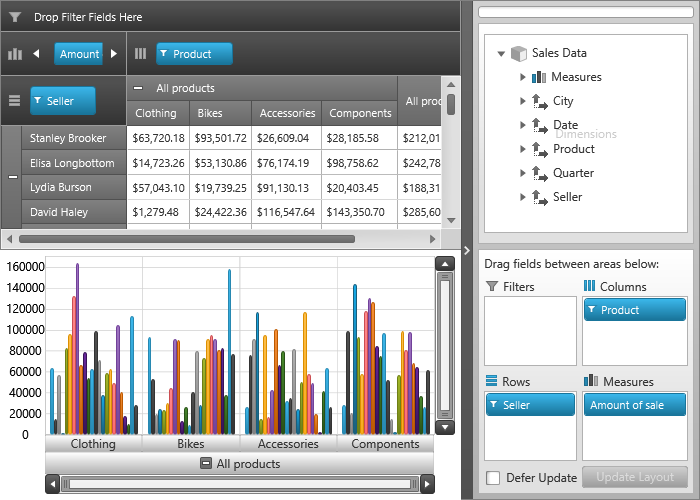Collapse the seller rows group
The height and width of the screenshot is (500, 700).
(x=13, y=177)
